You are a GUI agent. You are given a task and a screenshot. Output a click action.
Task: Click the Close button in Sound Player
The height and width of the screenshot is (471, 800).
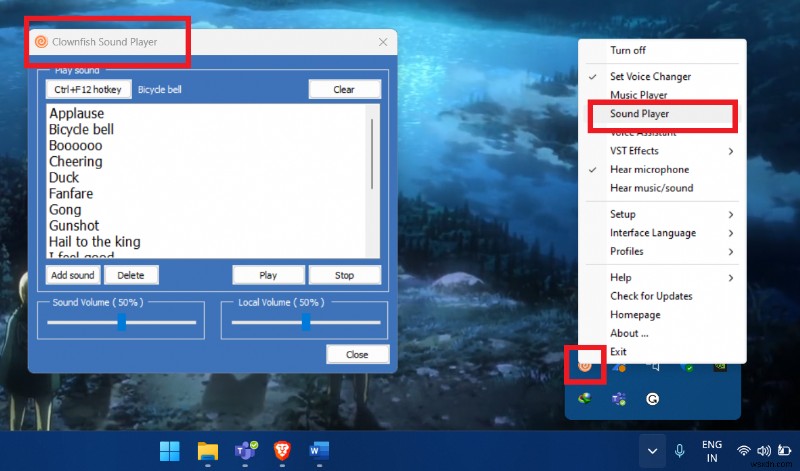pyautogui.click(x=358, y=354)
